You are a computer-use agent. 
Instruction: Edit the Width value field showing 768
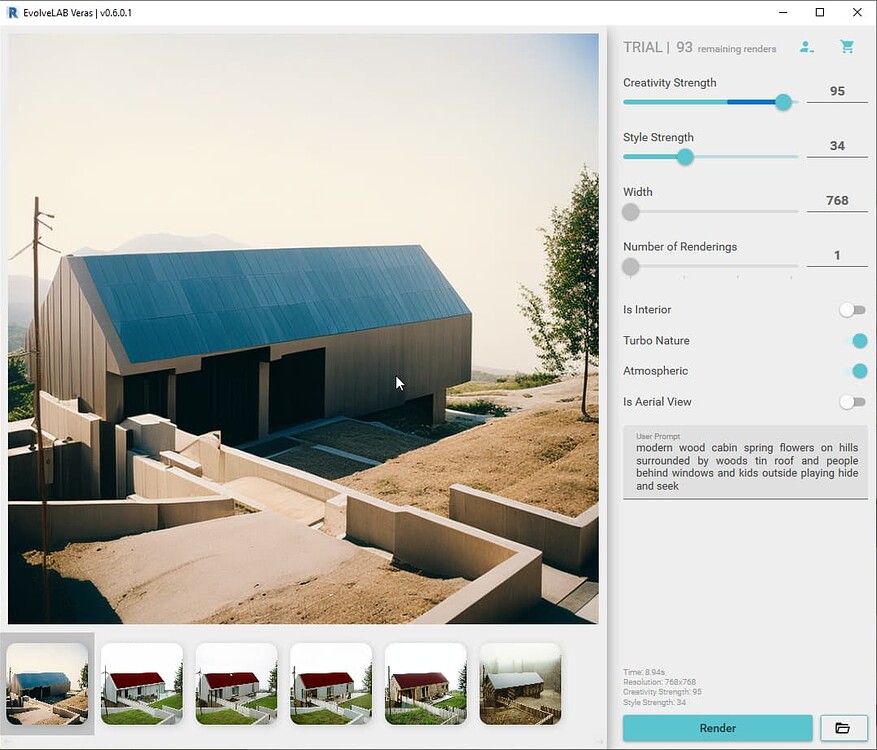click(x=837, y=198)
